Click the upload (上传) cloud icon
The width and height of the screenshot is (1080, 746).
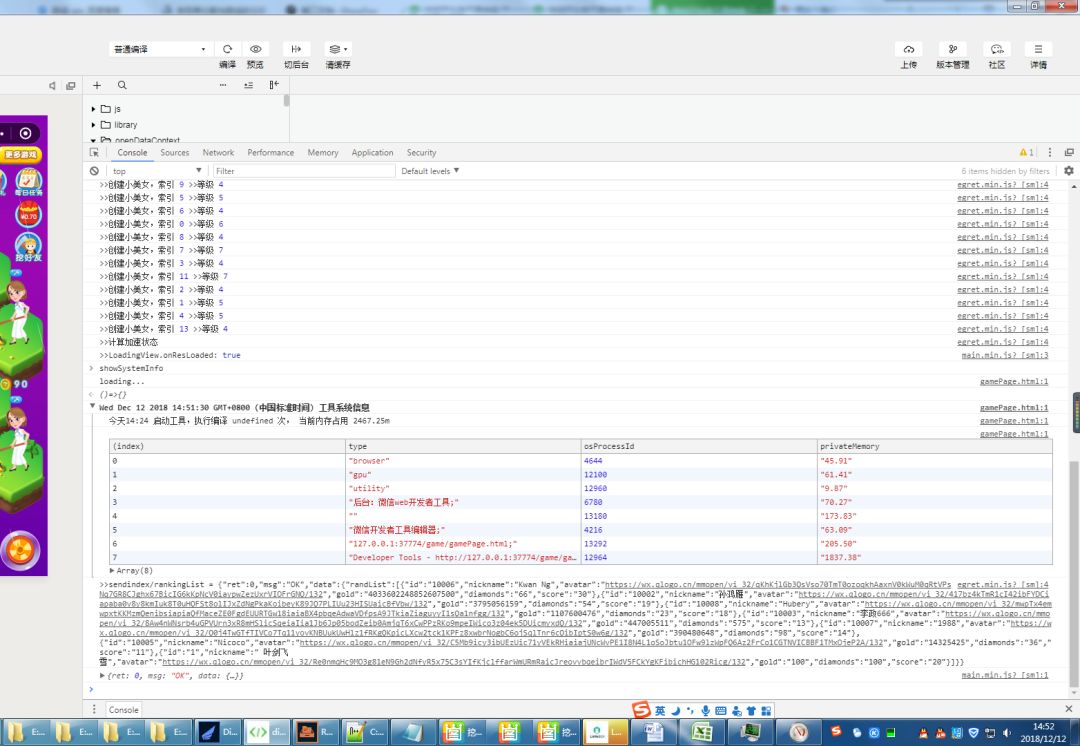pos(908,49)
